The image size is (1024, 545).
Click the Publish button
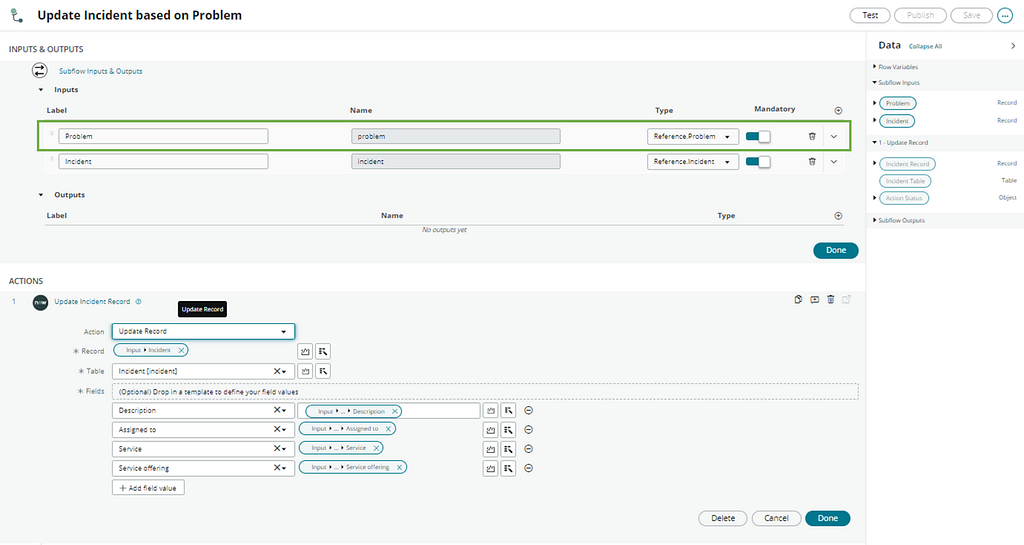(x=920, y=15)
